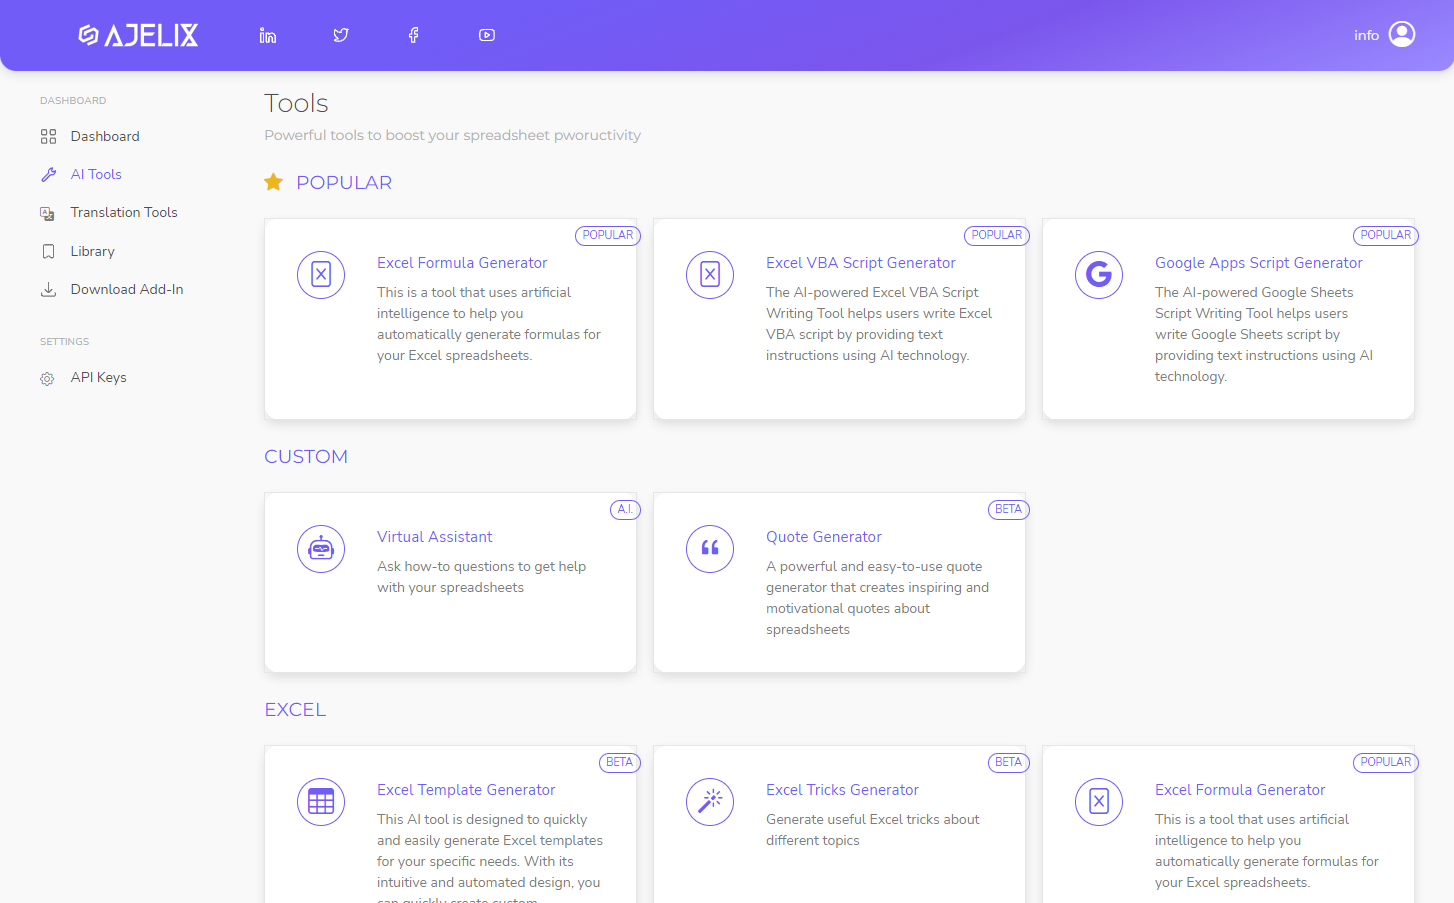This screenshot has width=1454, height=903.
Task: Click the BETA badge on Quote Generator card
Action: [x=1008, y=509]
